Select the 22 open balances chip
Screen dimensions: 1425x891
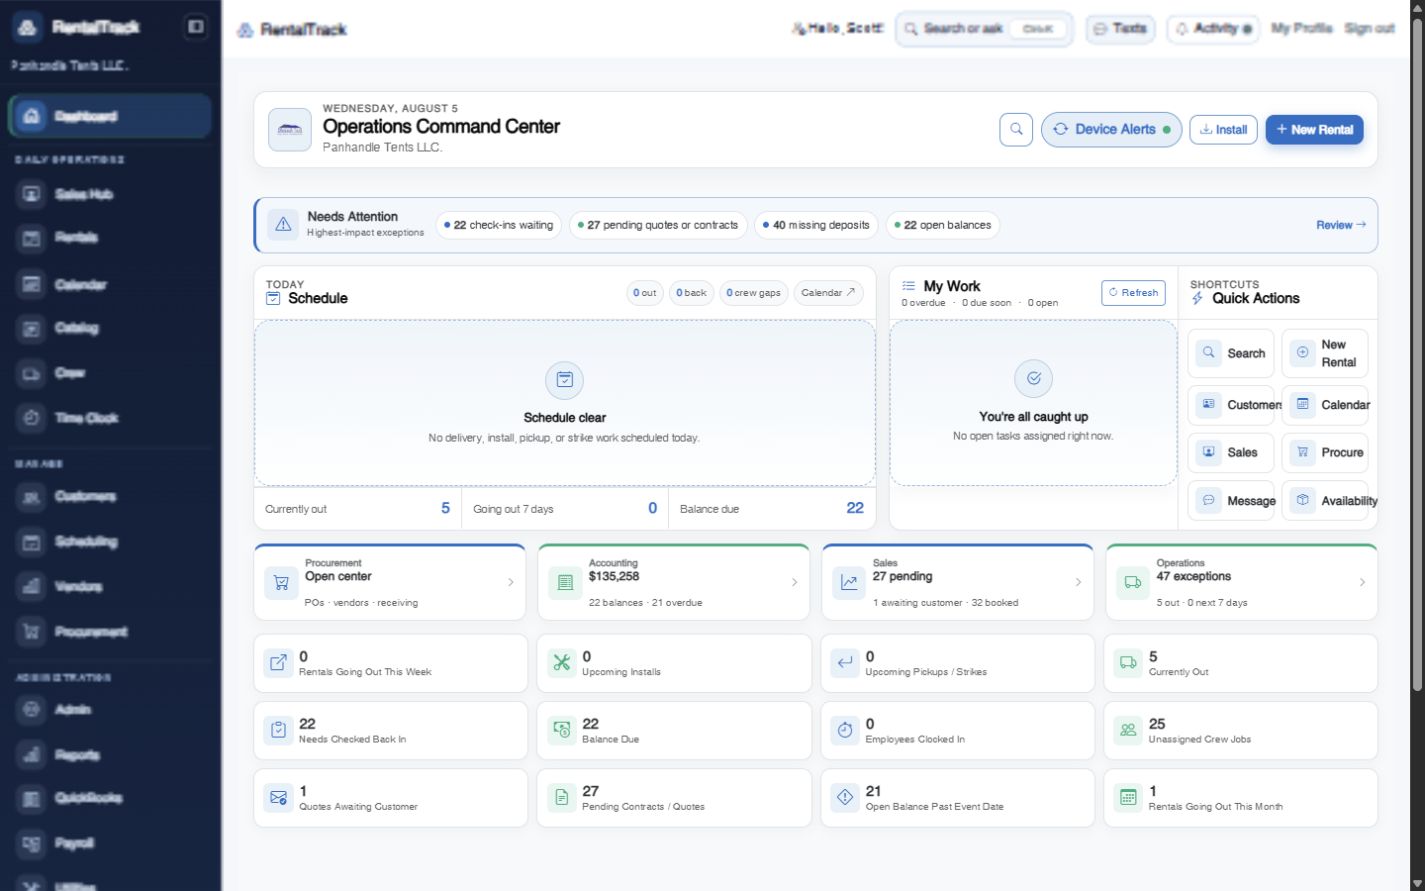[x=943, y=225]
